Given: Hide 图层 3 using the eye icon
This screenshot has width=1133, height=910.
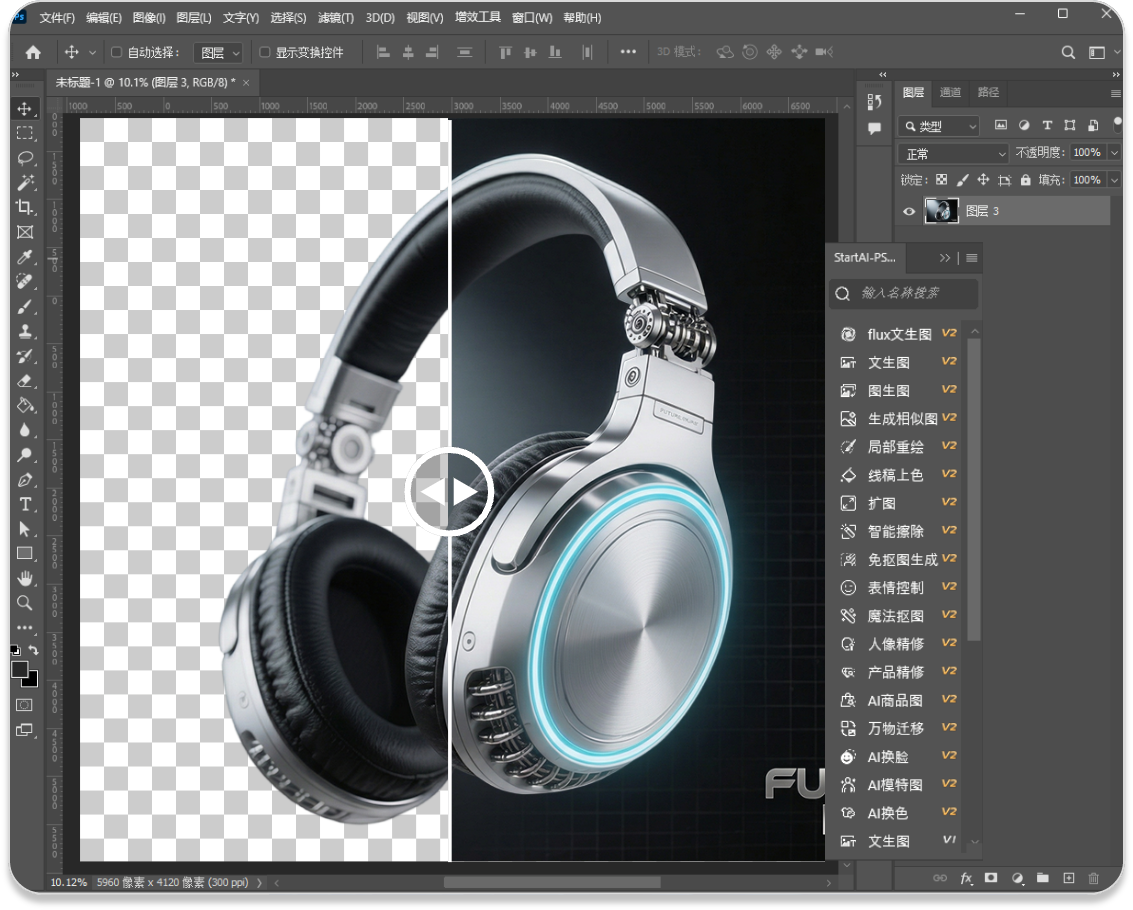Looking at the screenshot, I should pos(909,211).
